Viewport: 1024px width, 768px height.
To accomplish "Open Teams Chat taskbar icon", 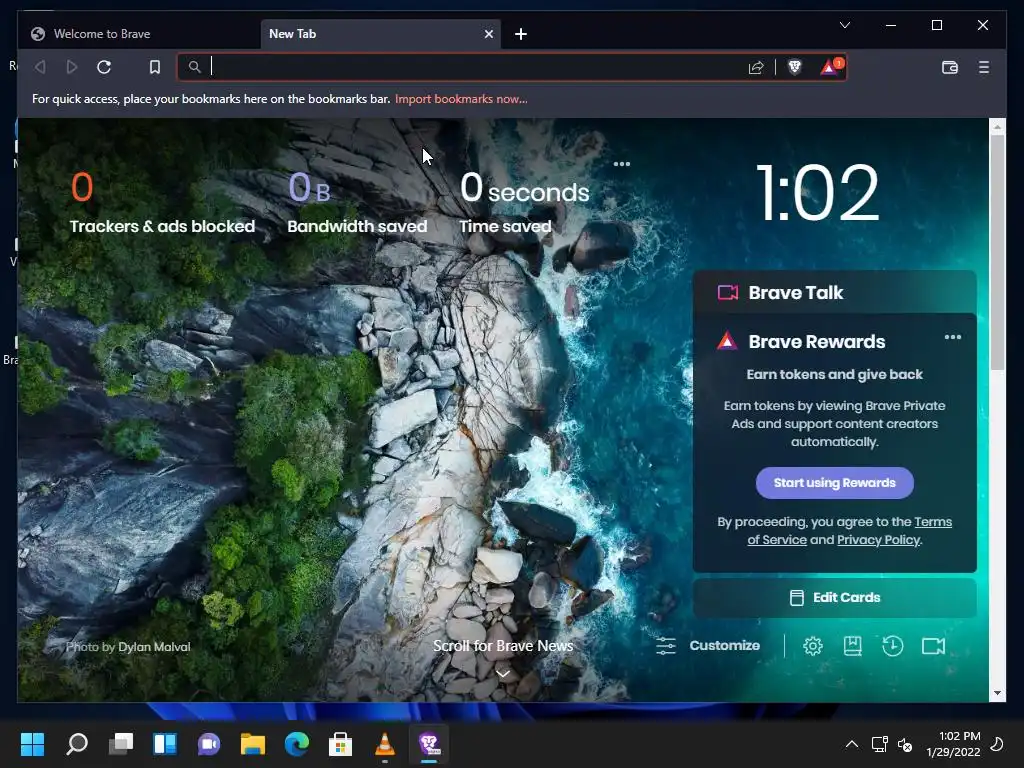I will [x=209, y=744].
